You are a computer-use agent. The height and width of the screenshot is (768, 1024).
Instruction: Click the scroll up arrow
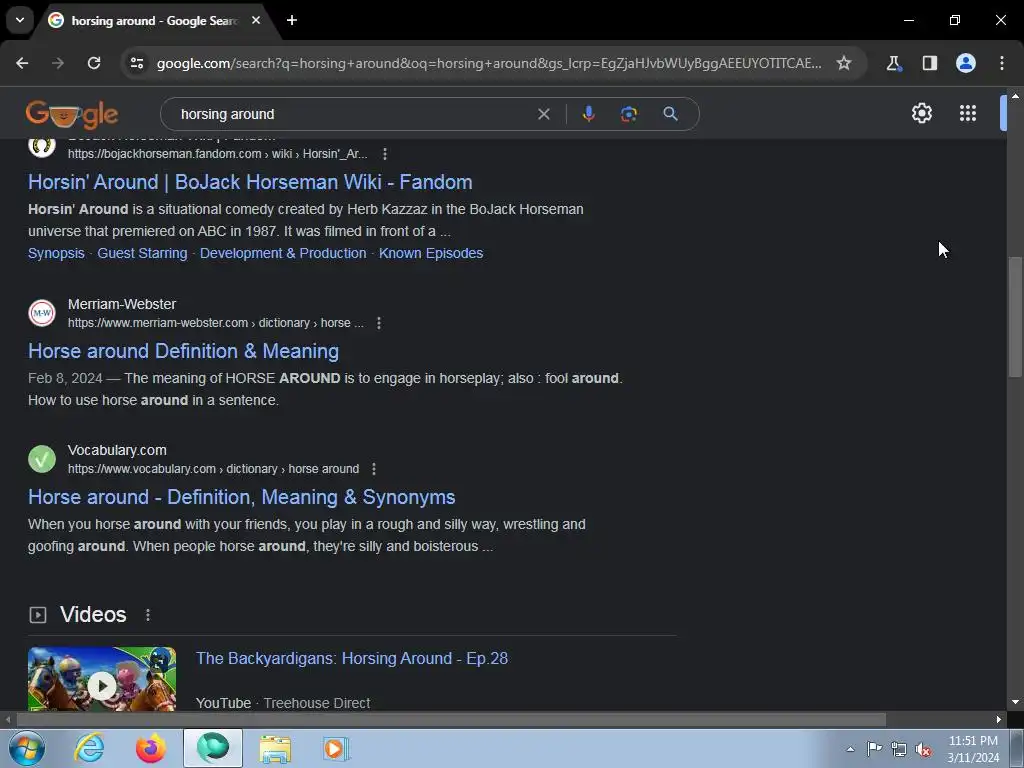tap(1015, 96)
